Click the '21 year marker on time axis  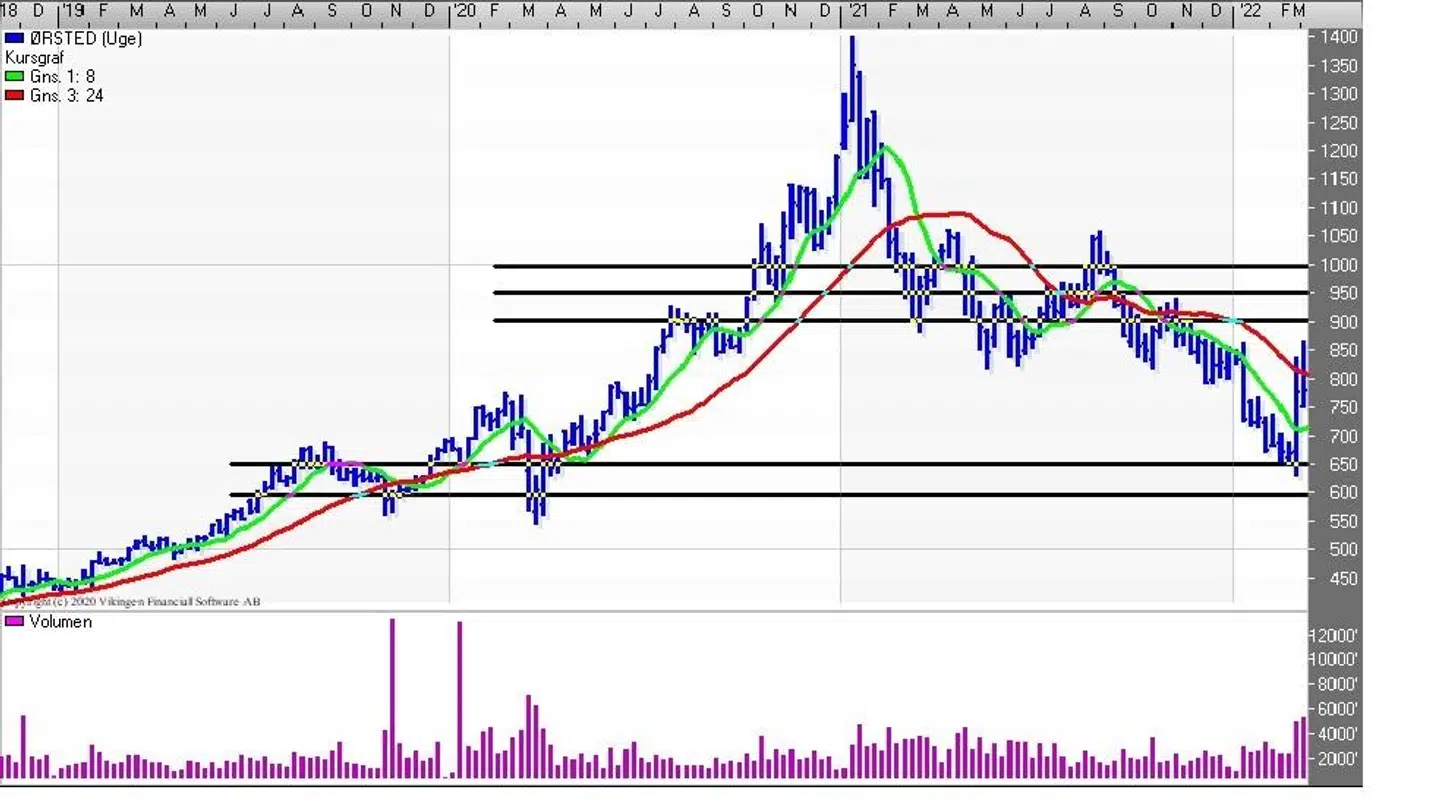tap(855, 11)
